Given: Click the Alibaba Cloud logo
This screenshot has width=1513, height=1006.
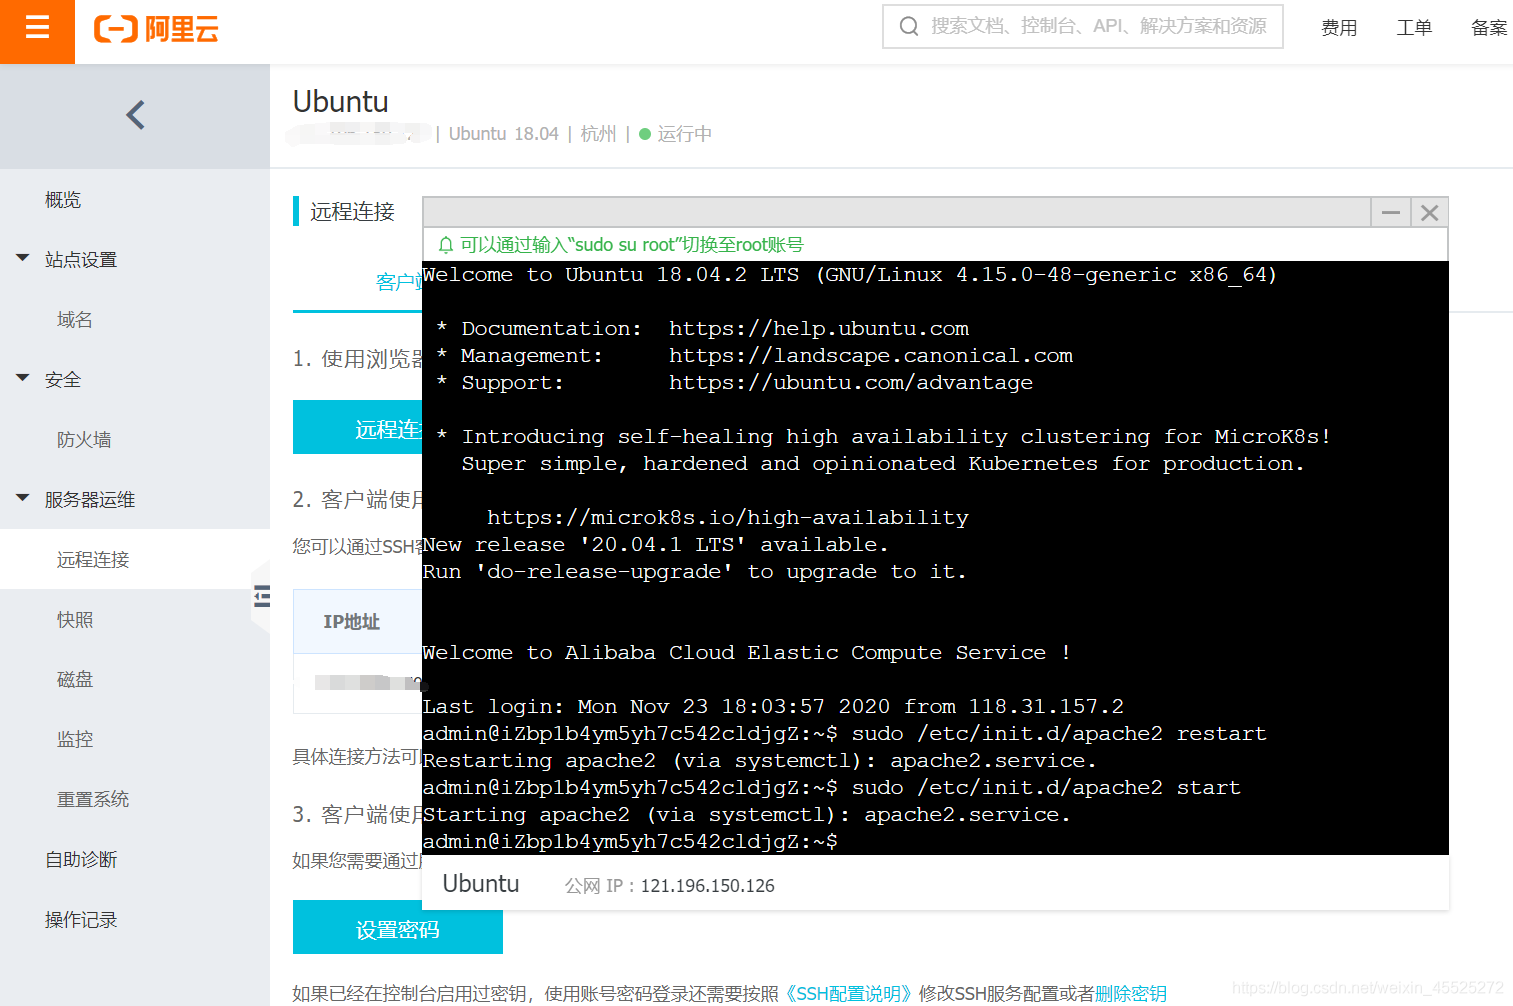Looking at the screenshot, I should [156, 29].
